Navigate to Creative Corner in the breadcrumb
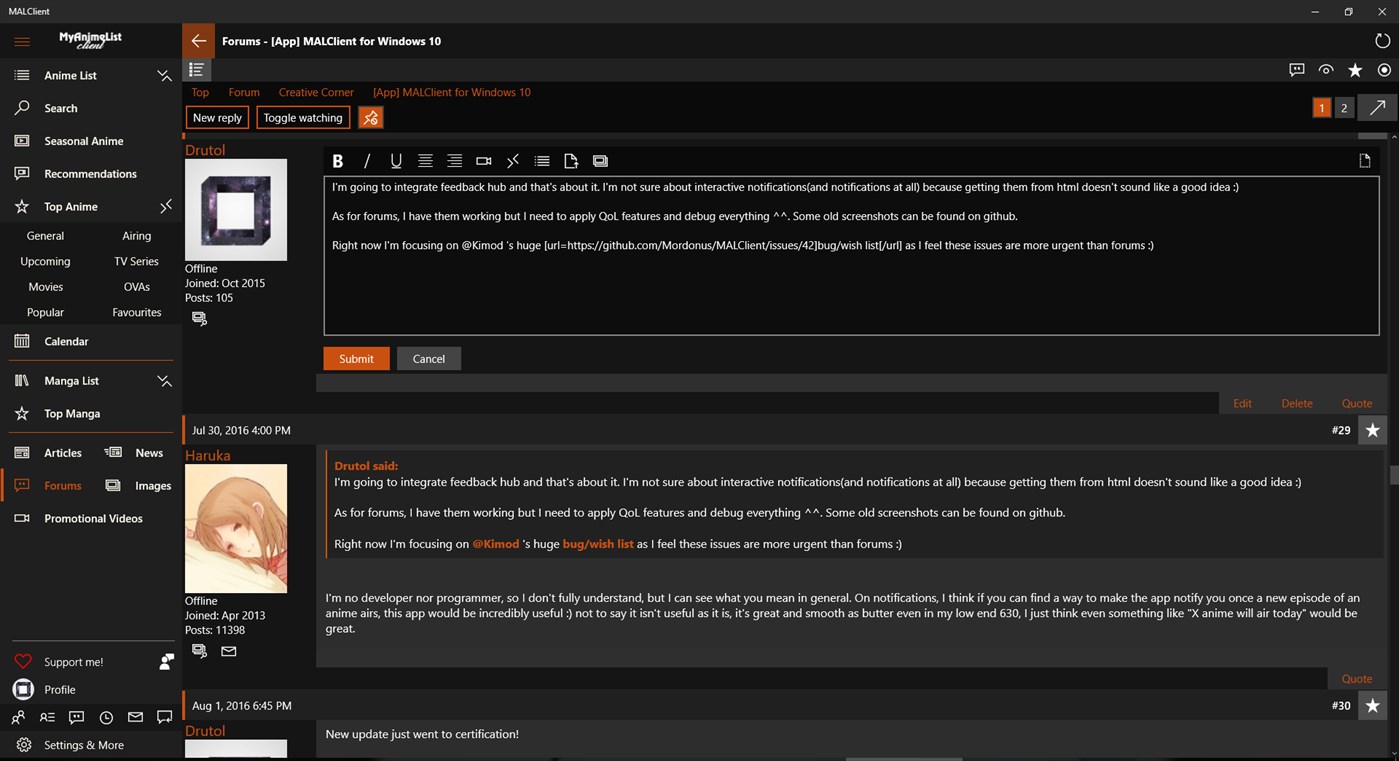 316,91
